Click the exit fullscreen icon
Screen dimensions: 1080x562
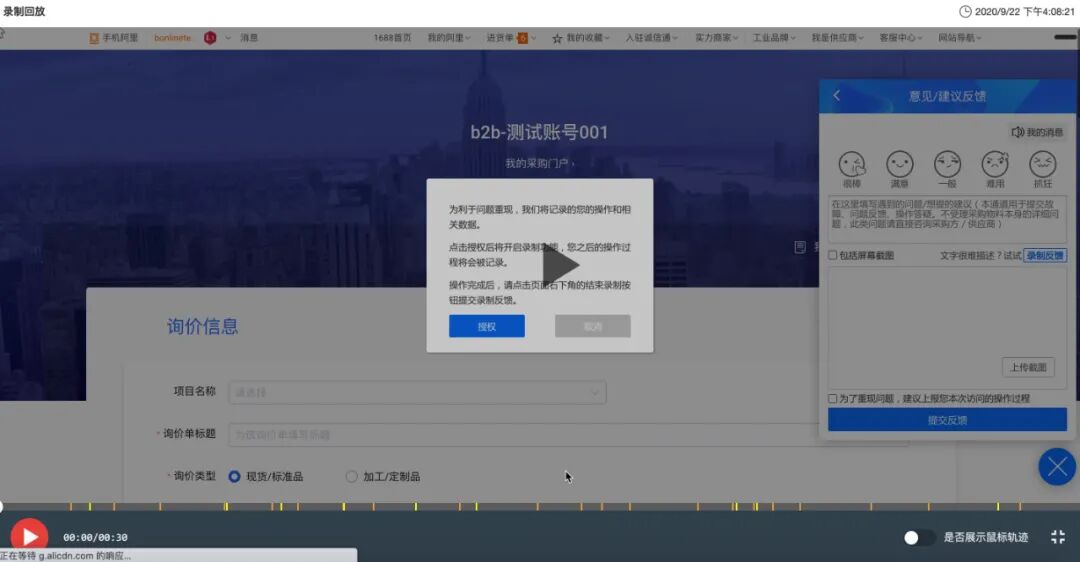point(1058,537)
